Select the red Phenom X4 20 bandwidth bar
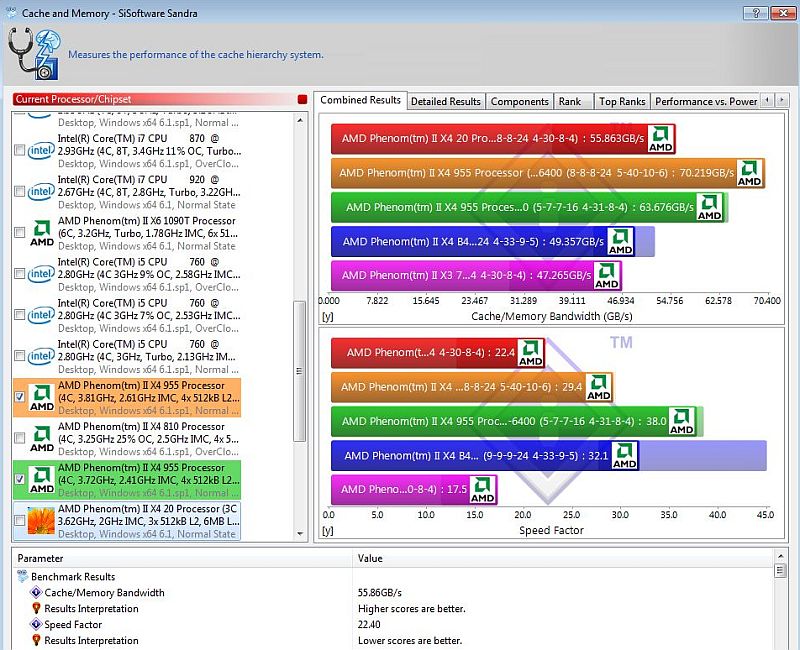The width and height of the screenshot is (800, 650). 503,138
